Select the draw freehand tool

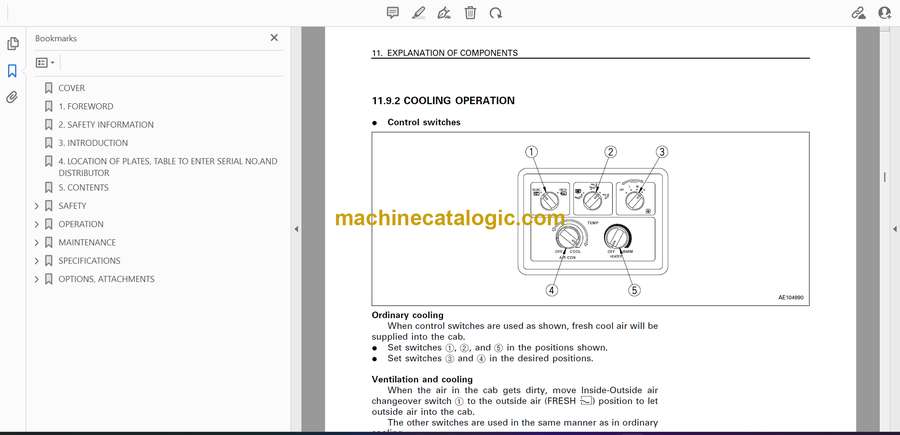pyautogui.click(x=444, y=13)
